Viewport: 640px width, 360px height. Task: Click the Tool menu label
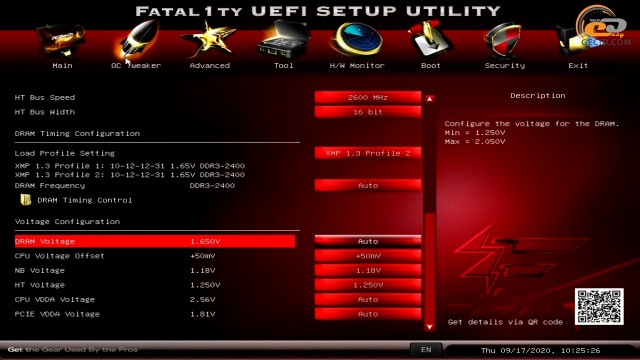(x=284, y=65)
